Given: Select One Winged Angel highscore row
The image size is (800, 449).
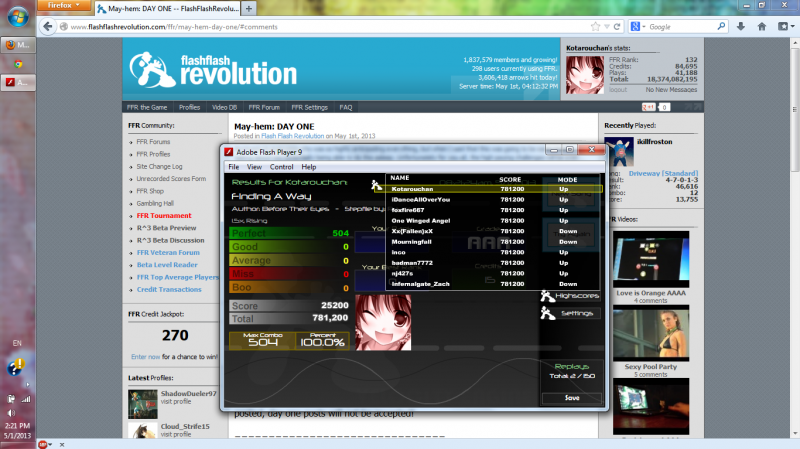Looking at the screenshot, I should point(494,220).
